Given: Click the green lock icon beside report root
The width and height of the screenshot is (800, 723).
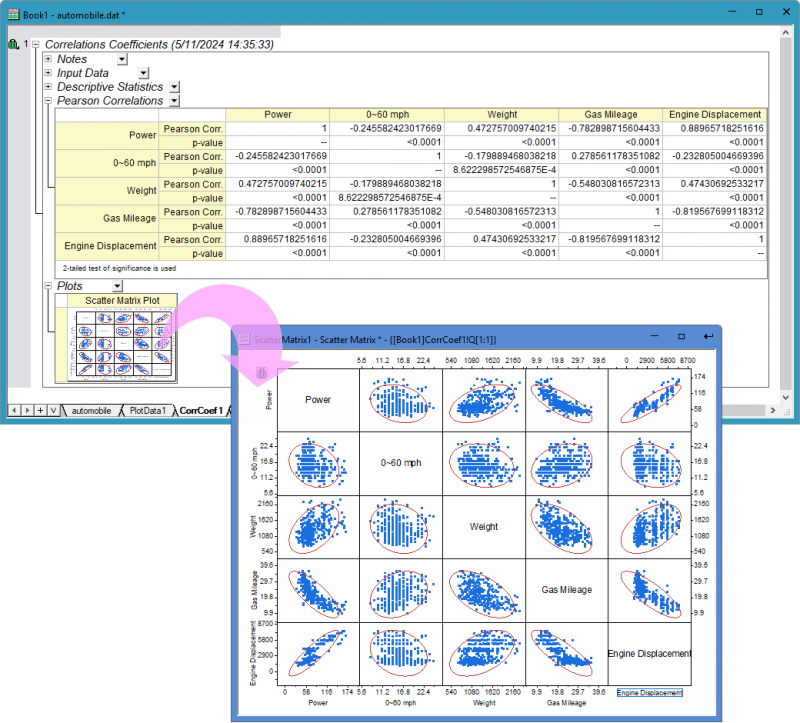Looking at the screenshot, I should click(13, 44).
